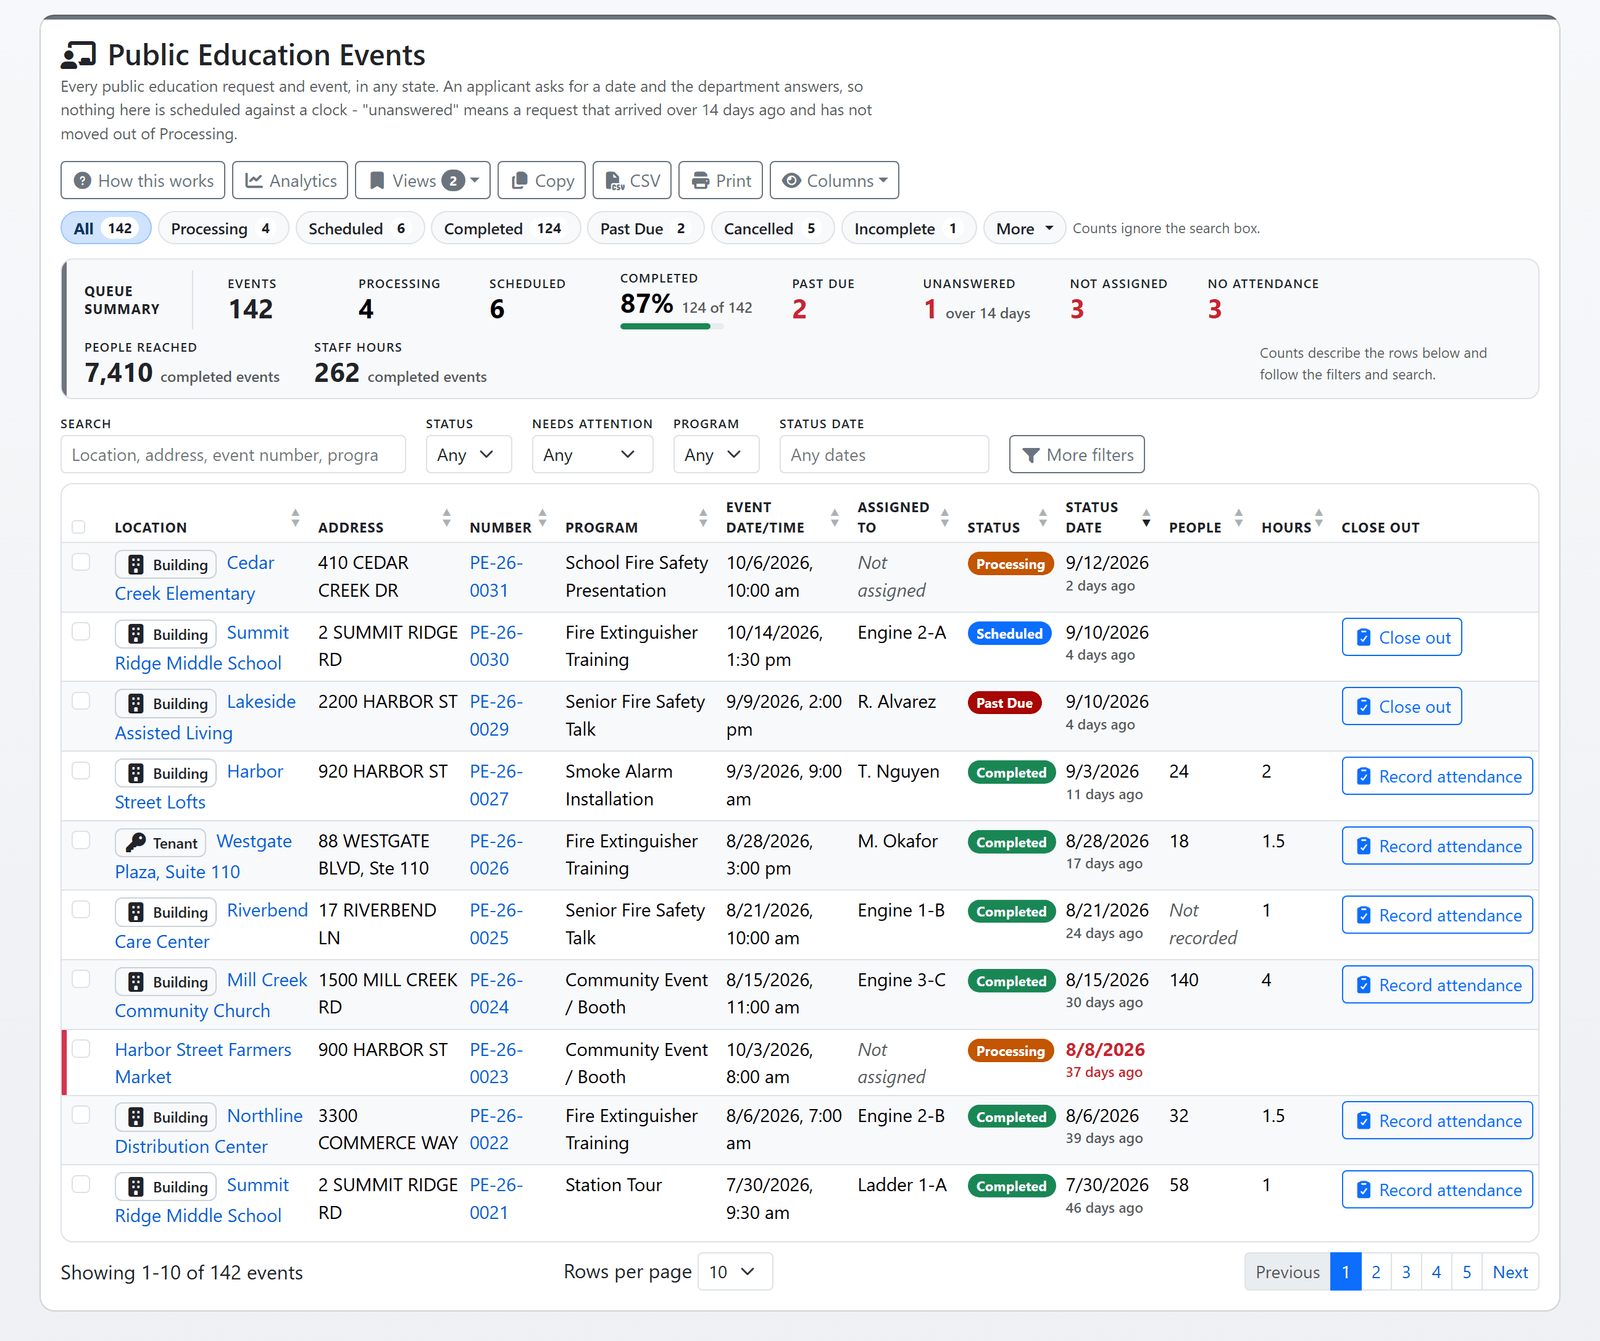Click Building badge for Lakeside Assisted Living

pos(166,704)
